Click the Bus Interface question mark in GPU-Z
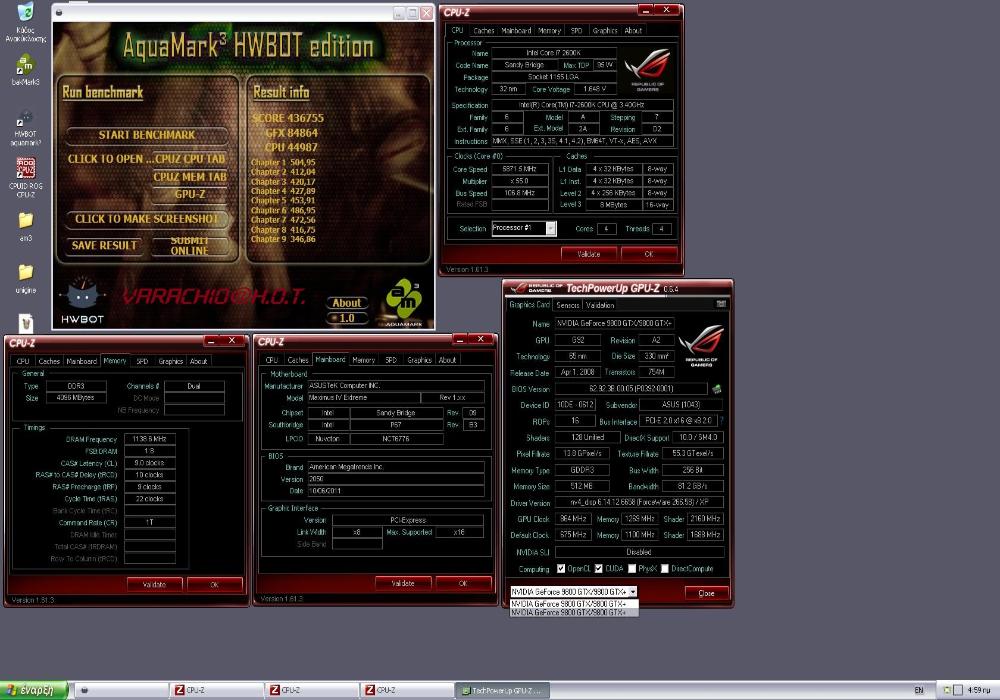1000x700 pixels. coord(721,421)
